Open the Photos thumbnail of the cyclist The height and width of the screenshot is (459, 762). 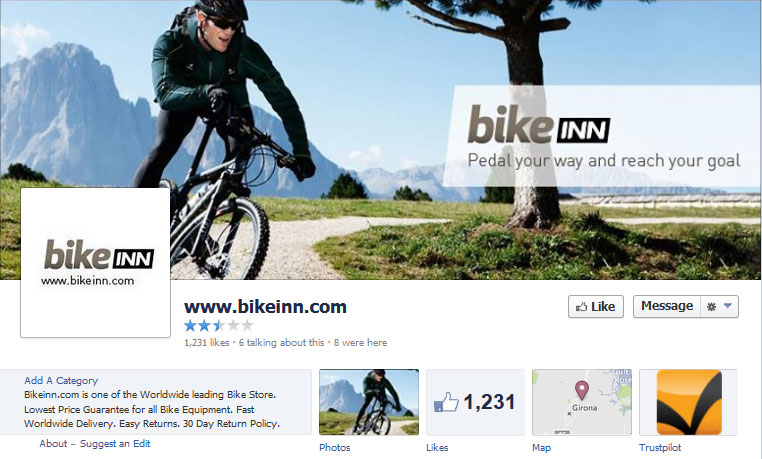tap(369, 402)
